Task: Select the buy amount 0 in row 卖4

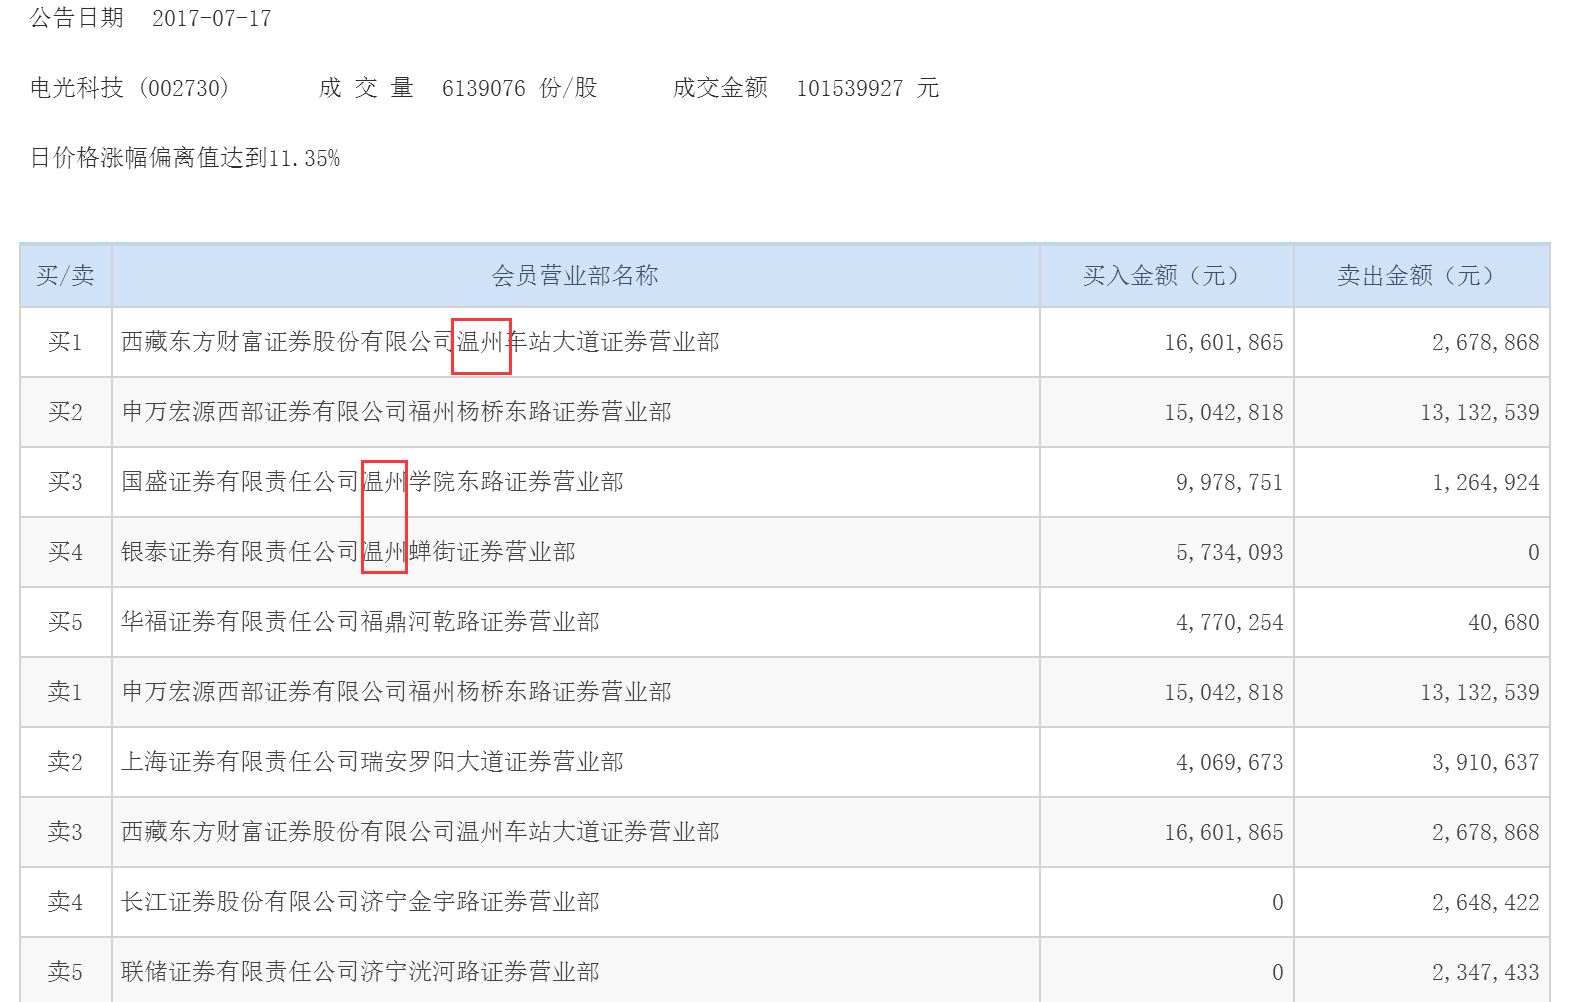Action: [1278, 903]
